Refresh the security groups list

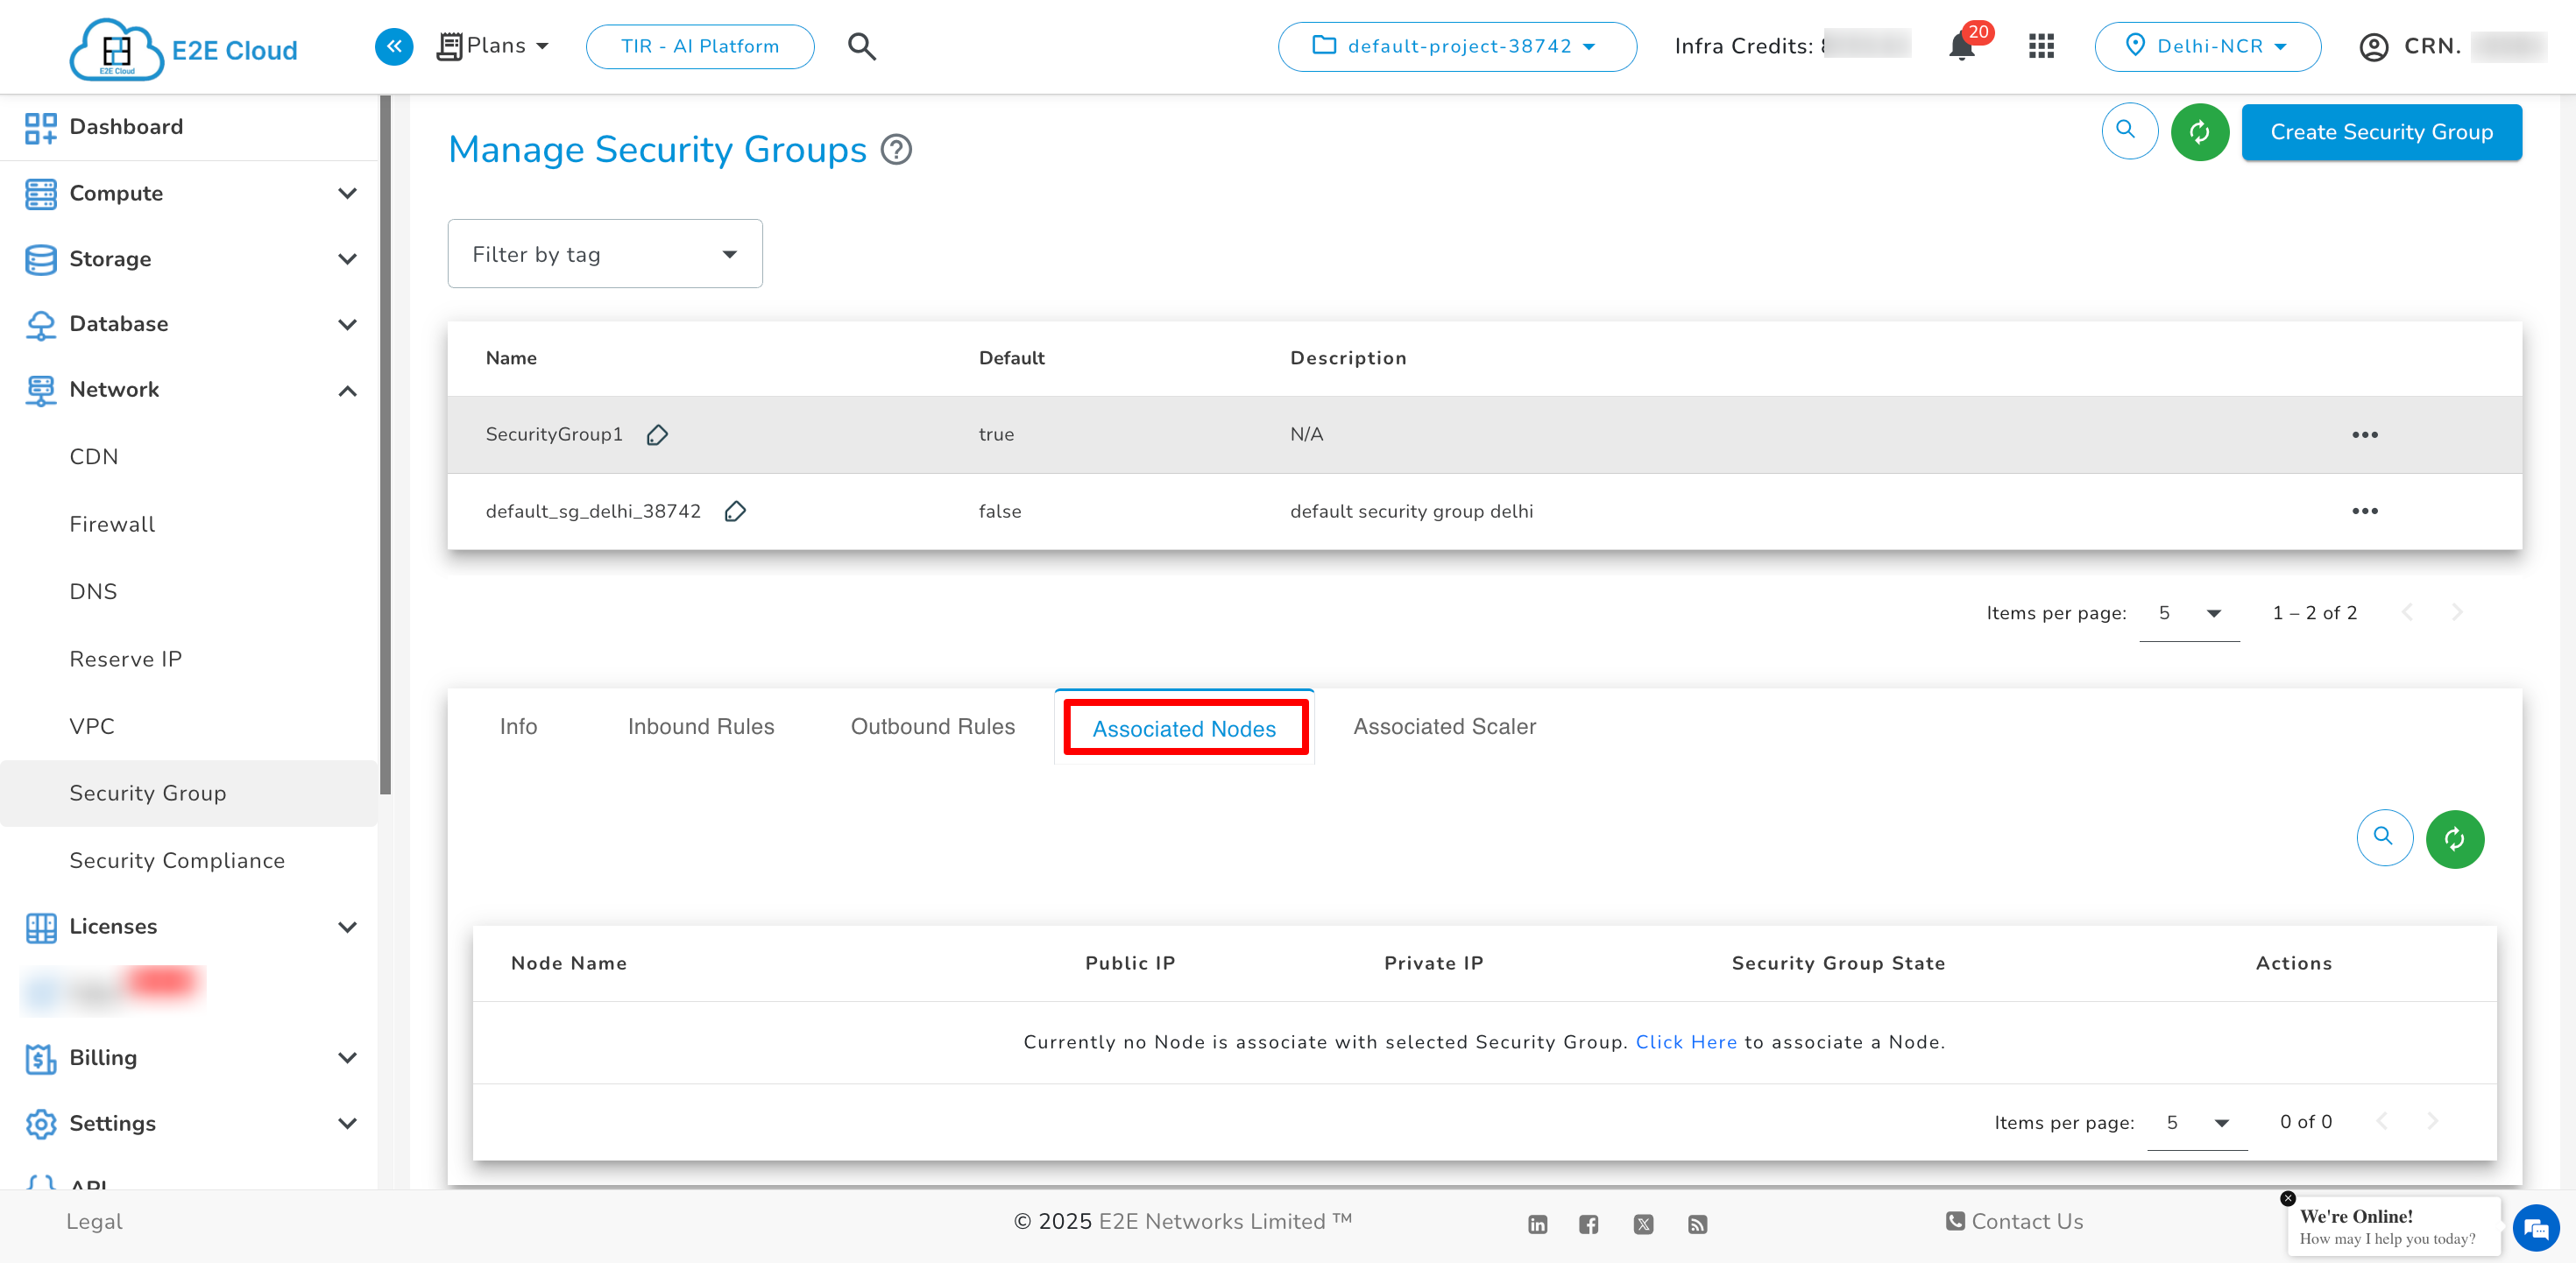pos(2200,131)
